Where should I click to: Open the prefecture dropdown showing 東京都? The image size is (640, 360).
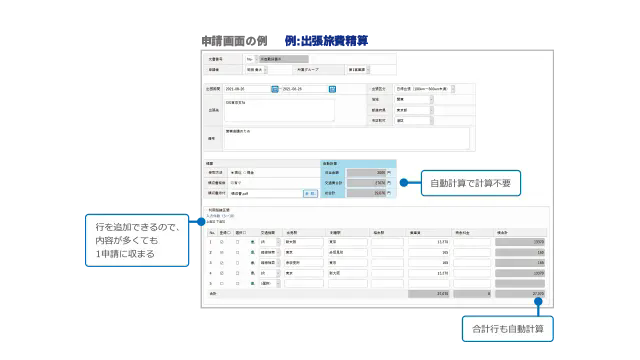tap(414, 110)
